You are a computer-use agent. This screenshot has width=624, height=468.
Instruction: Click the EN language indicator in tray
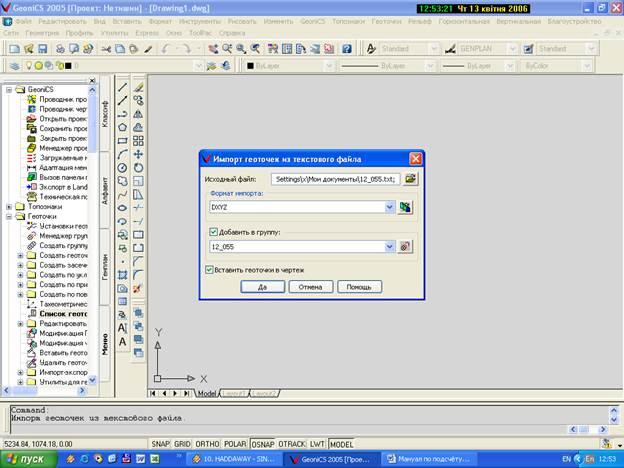(566, 459)
